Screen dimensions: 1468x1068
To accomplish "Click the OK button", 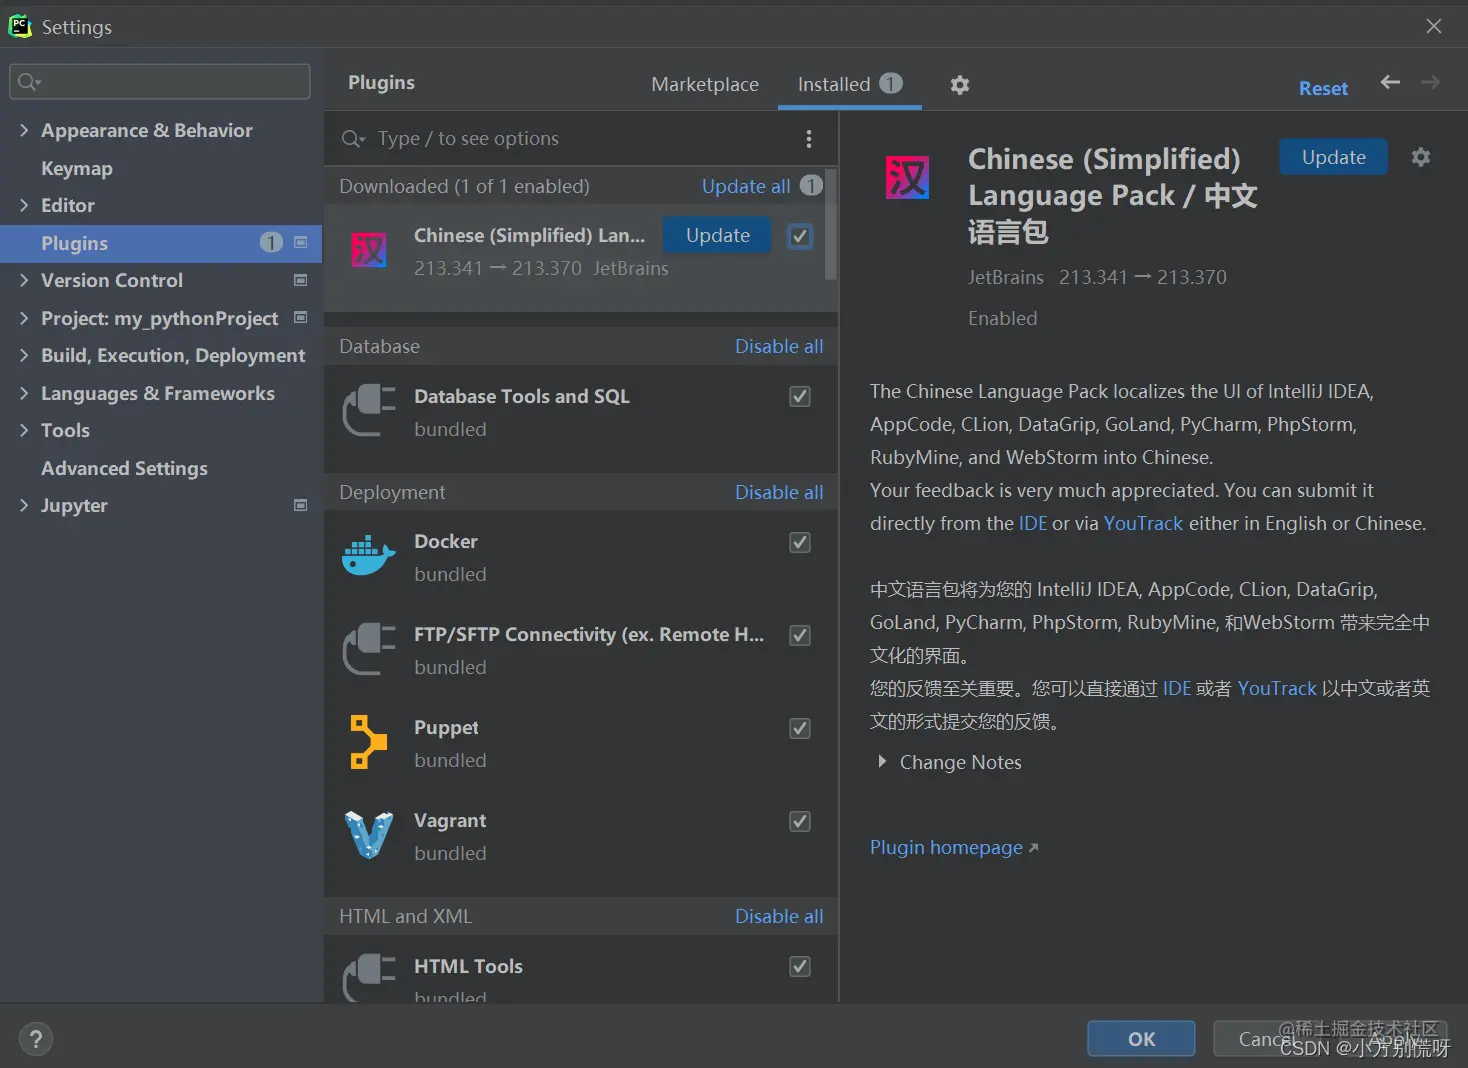I will coord(1141,1039).
